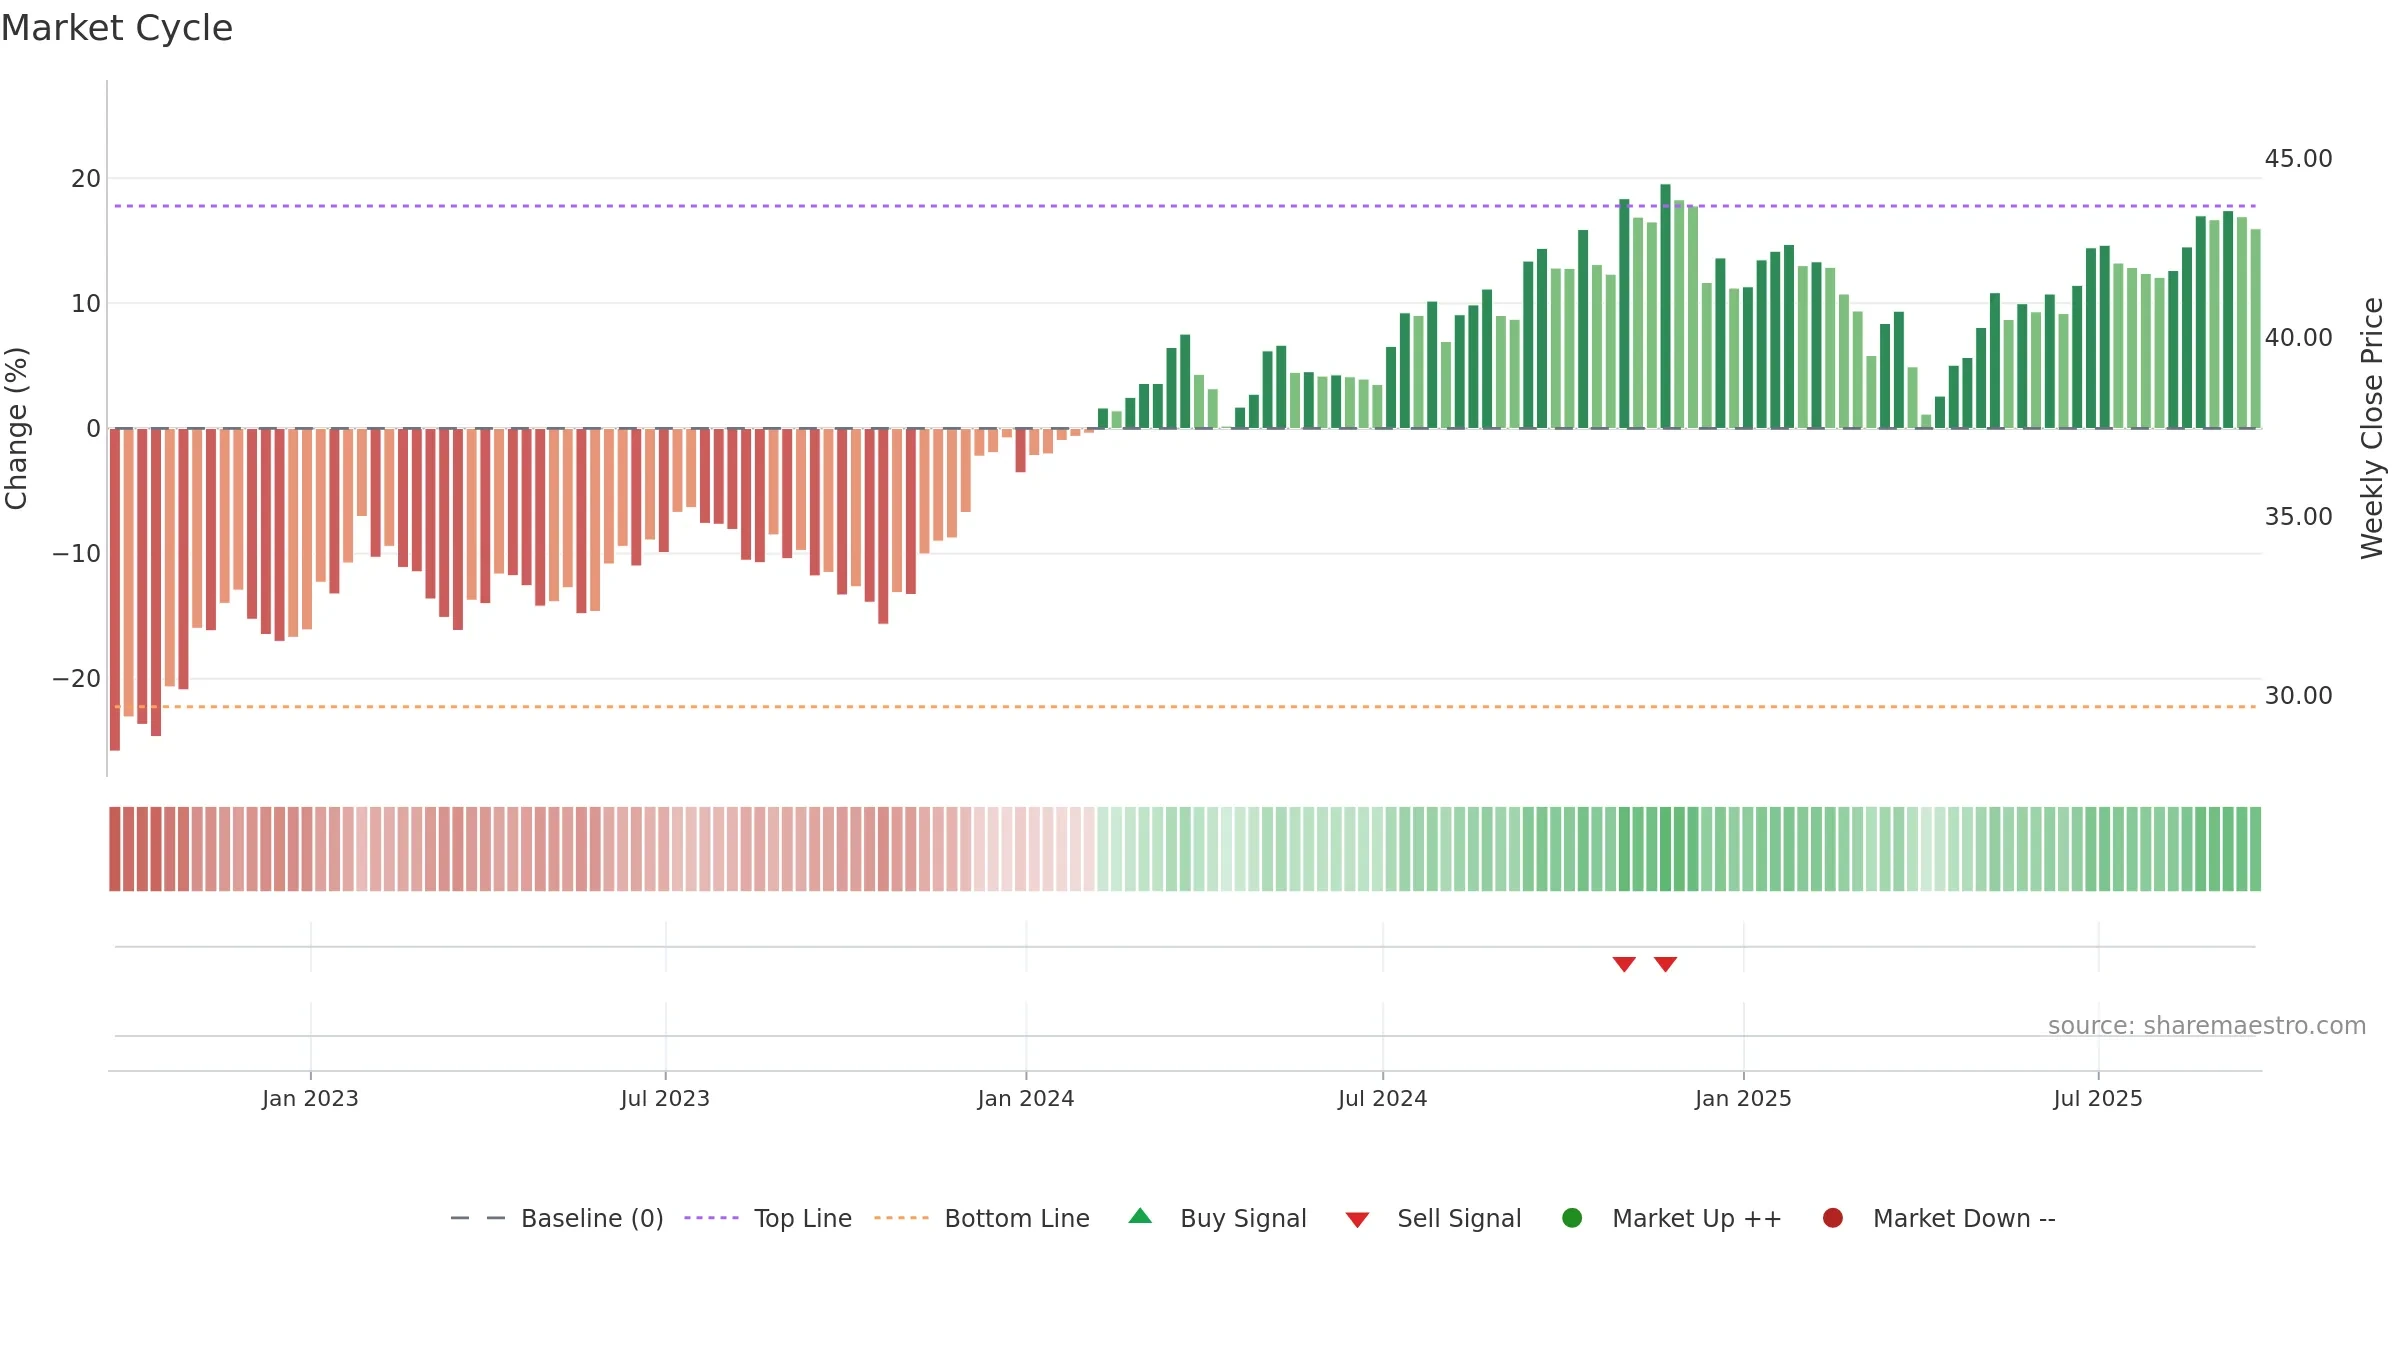Click the green Market Up circle icon
Screen dimensions: 2400x1350
1572,1218
